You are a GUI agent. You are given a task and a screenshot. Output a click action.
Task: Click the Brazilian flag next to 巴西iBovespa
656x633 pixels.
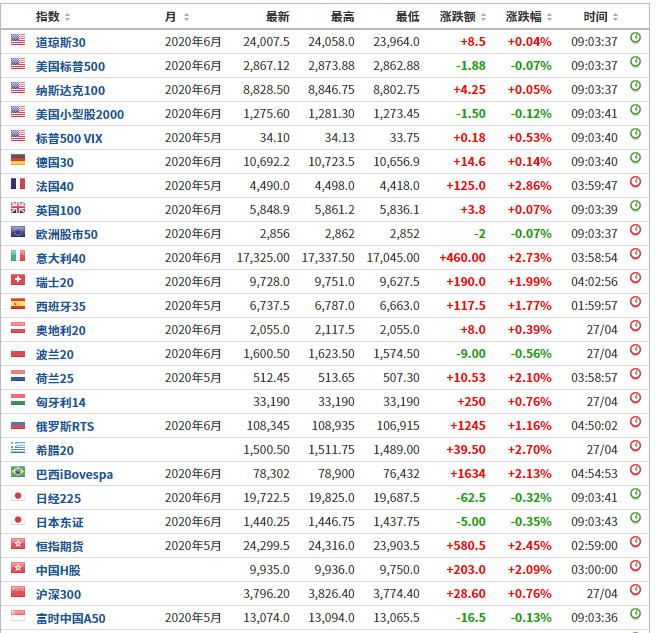click(x=18, y=472)
